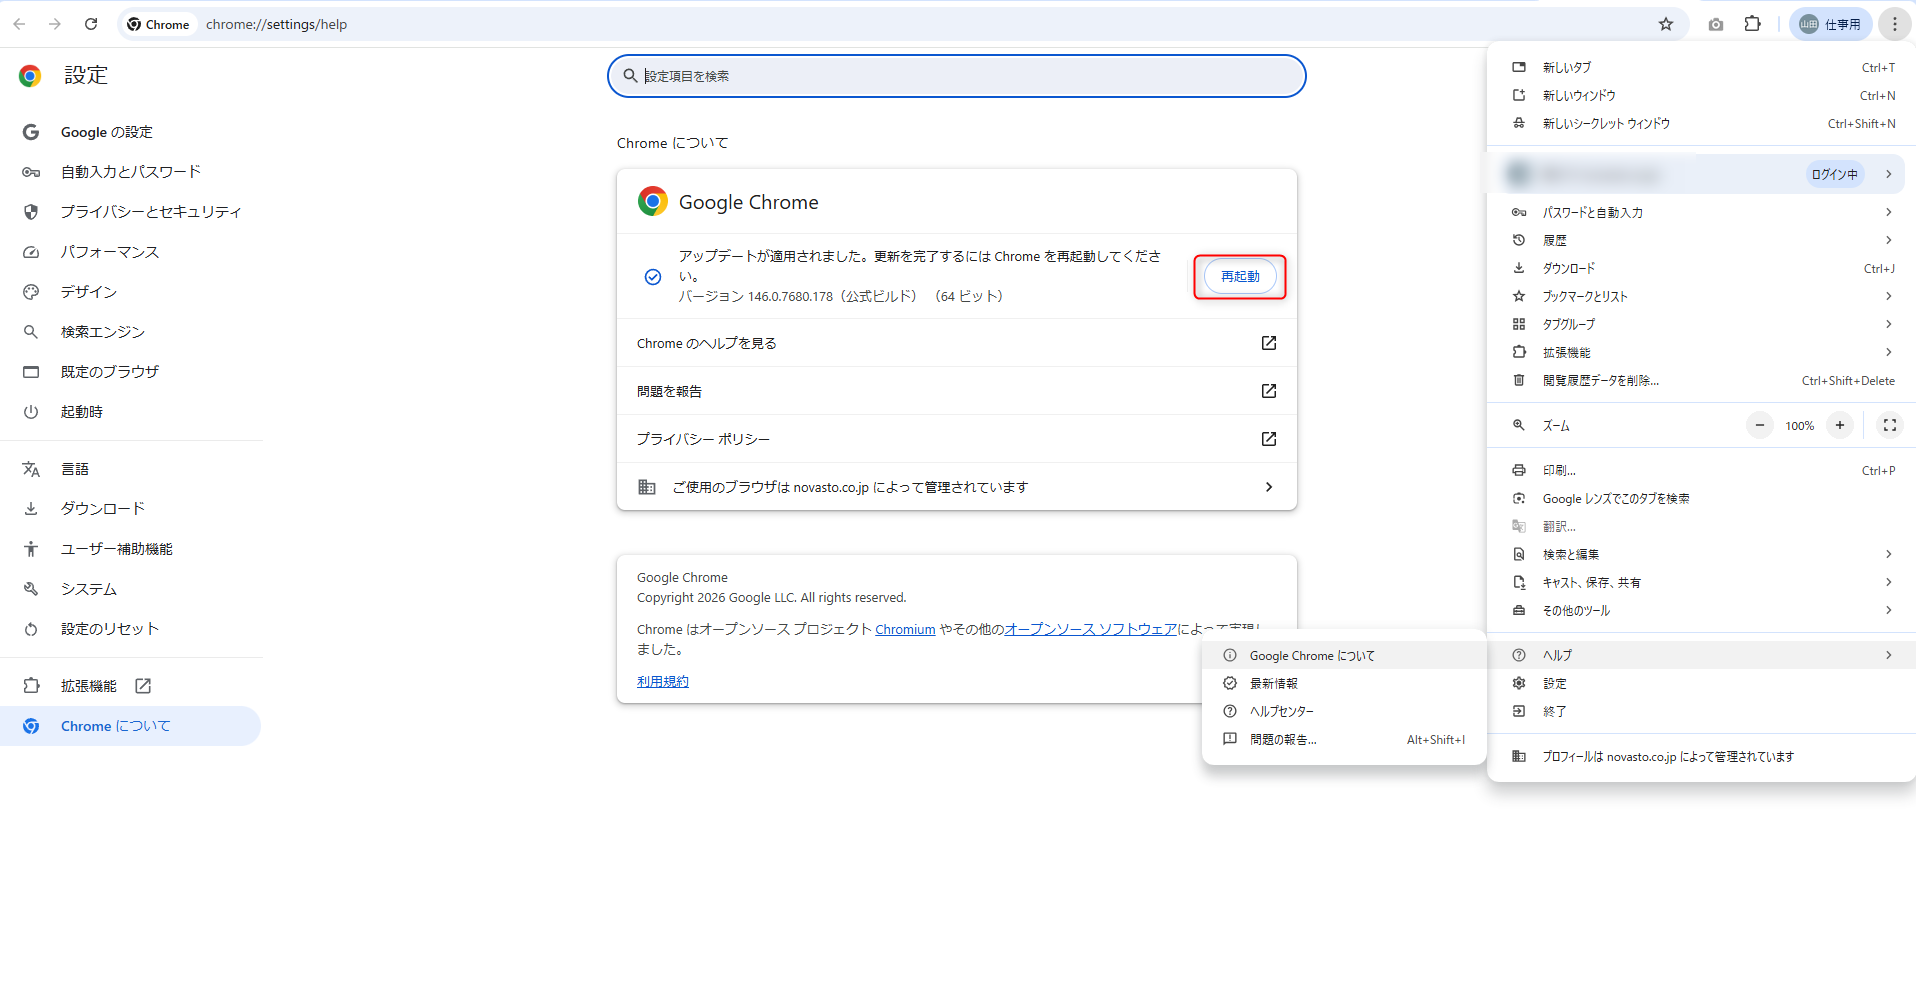Open 自動入力とパスワード settings
Image resolution: width=1916 pixels, height=990 pixels.
click(x=130, y=172)
